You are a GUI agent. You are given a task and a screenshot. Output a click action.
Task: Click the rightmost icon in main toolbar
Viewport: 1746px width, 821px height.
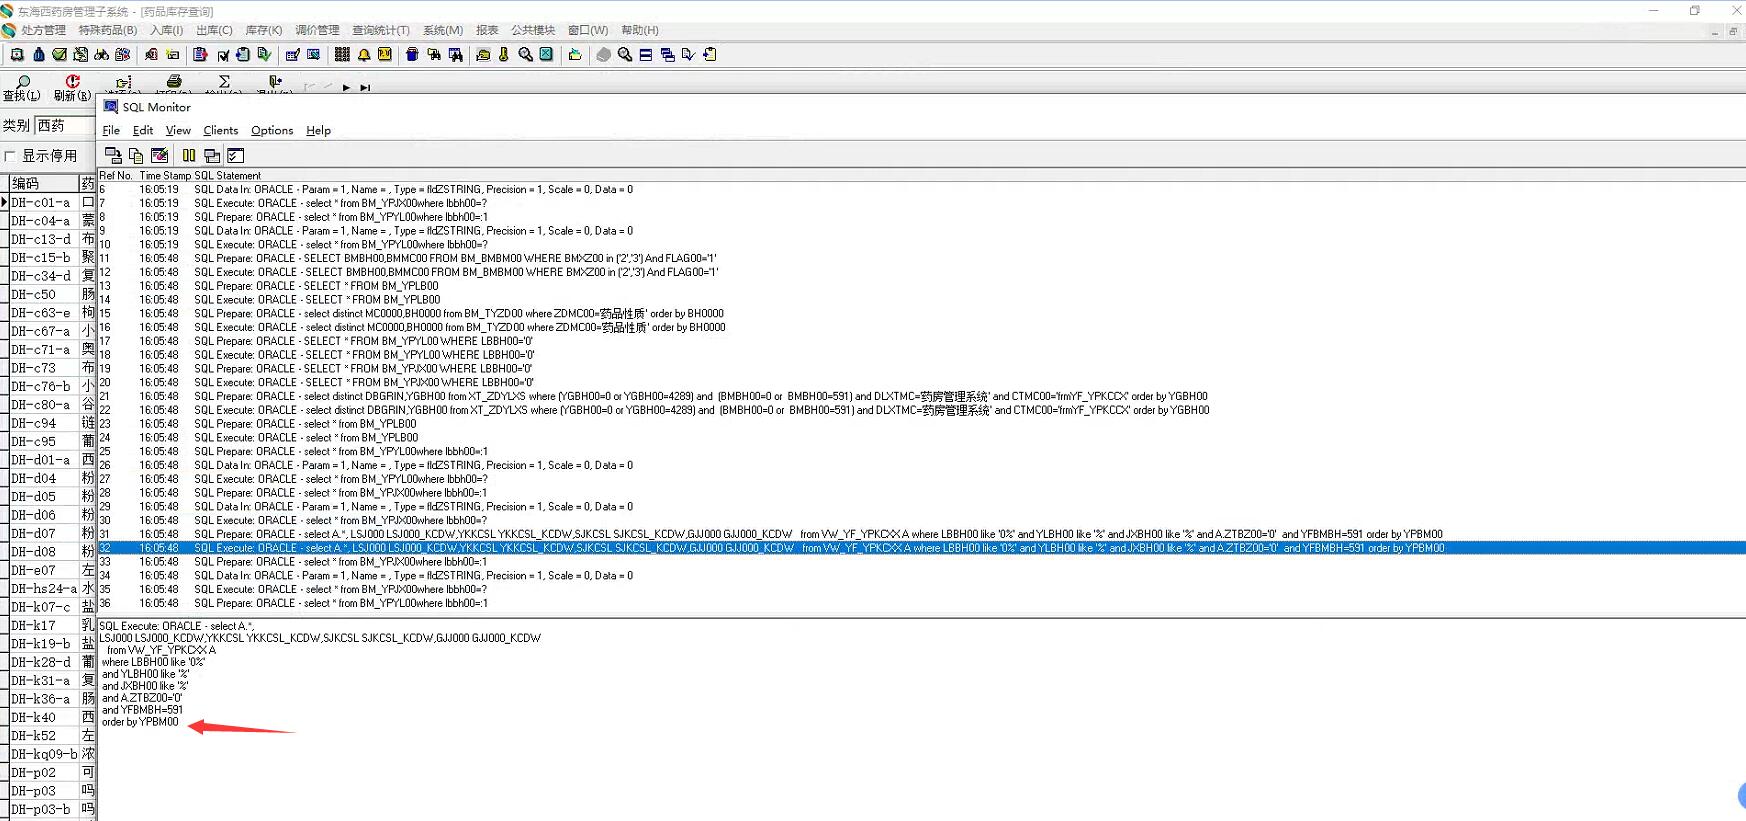[x=710, y=55]
